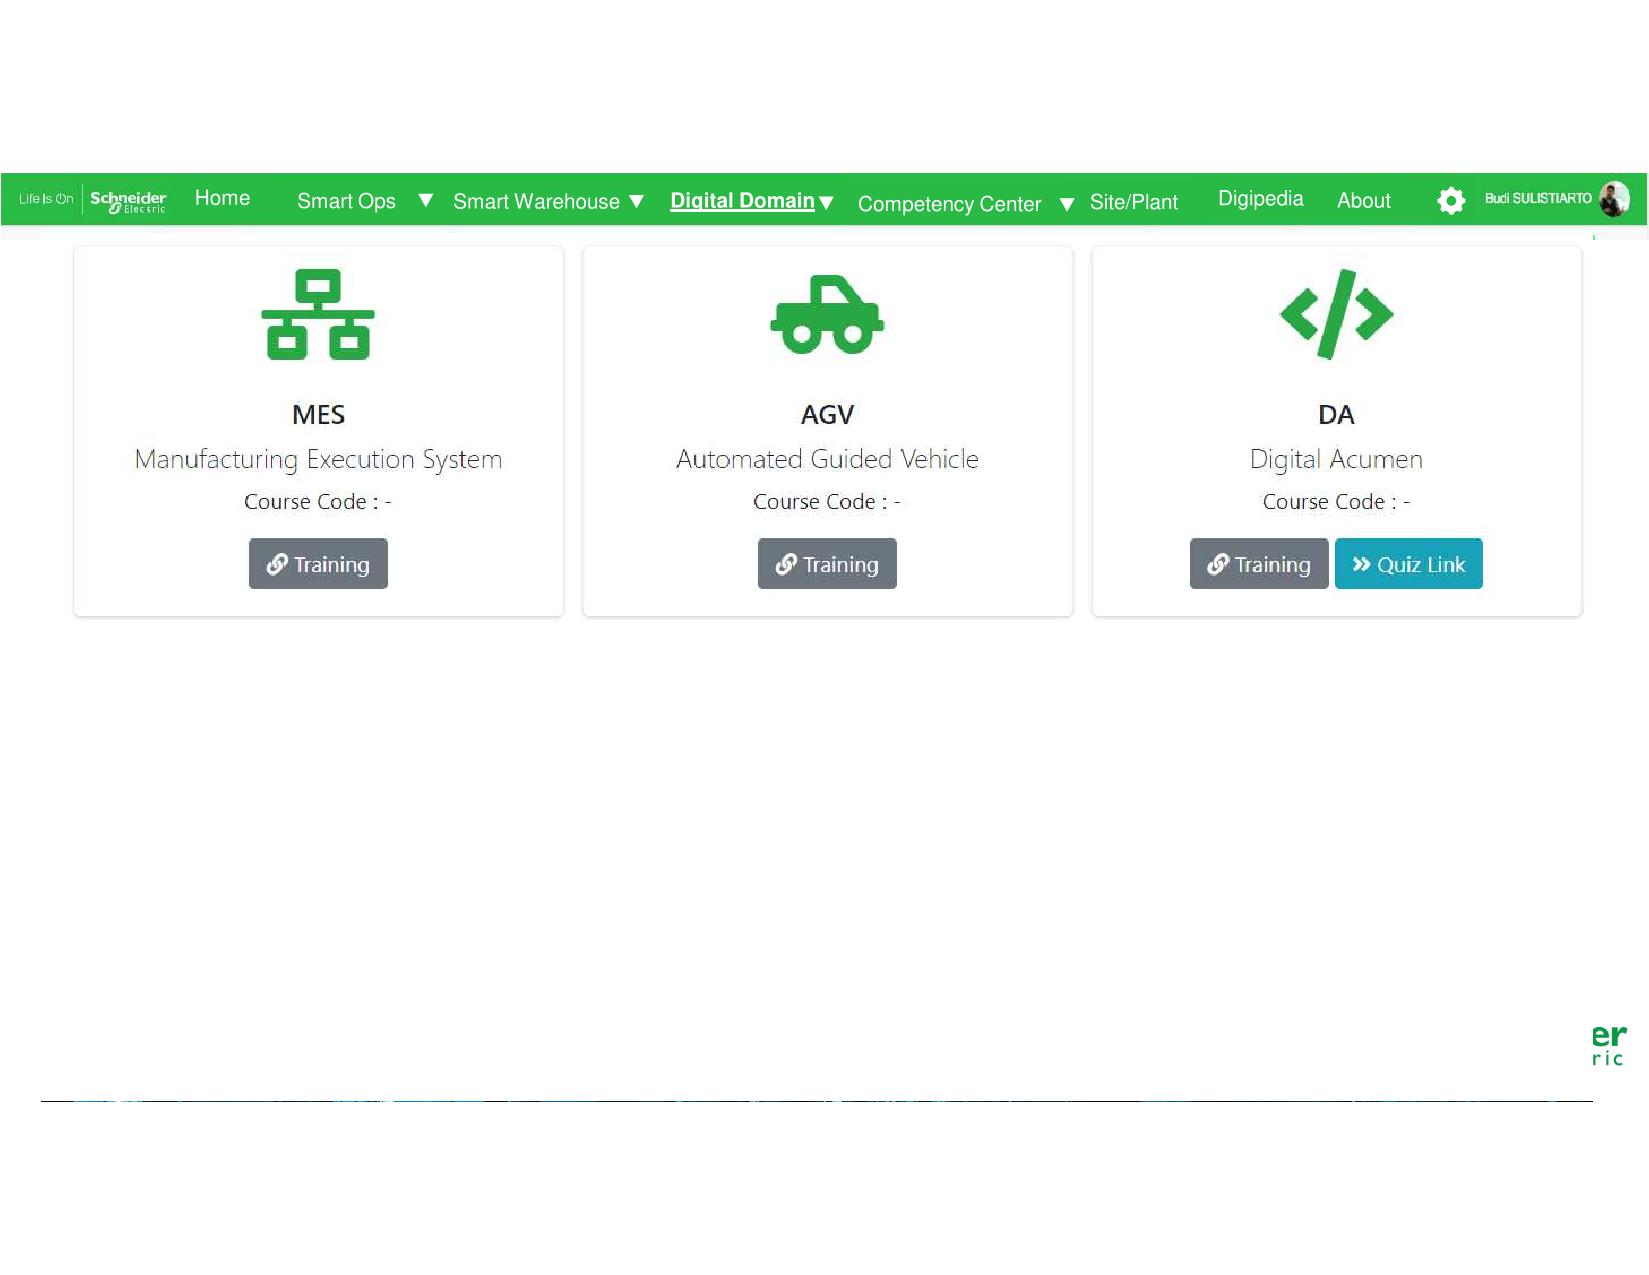The width and height of the screenshot is (1649, 1275).
Task: Open Training for Manufacturing Execution System
Action: point(318,564)
